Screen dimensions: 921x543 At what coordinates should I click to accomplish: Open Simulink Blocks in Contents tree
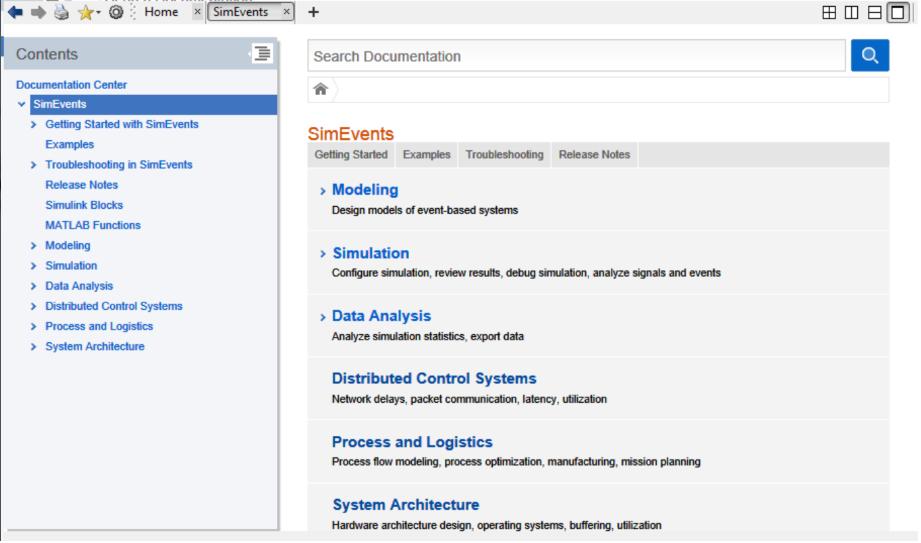(84, 205)
